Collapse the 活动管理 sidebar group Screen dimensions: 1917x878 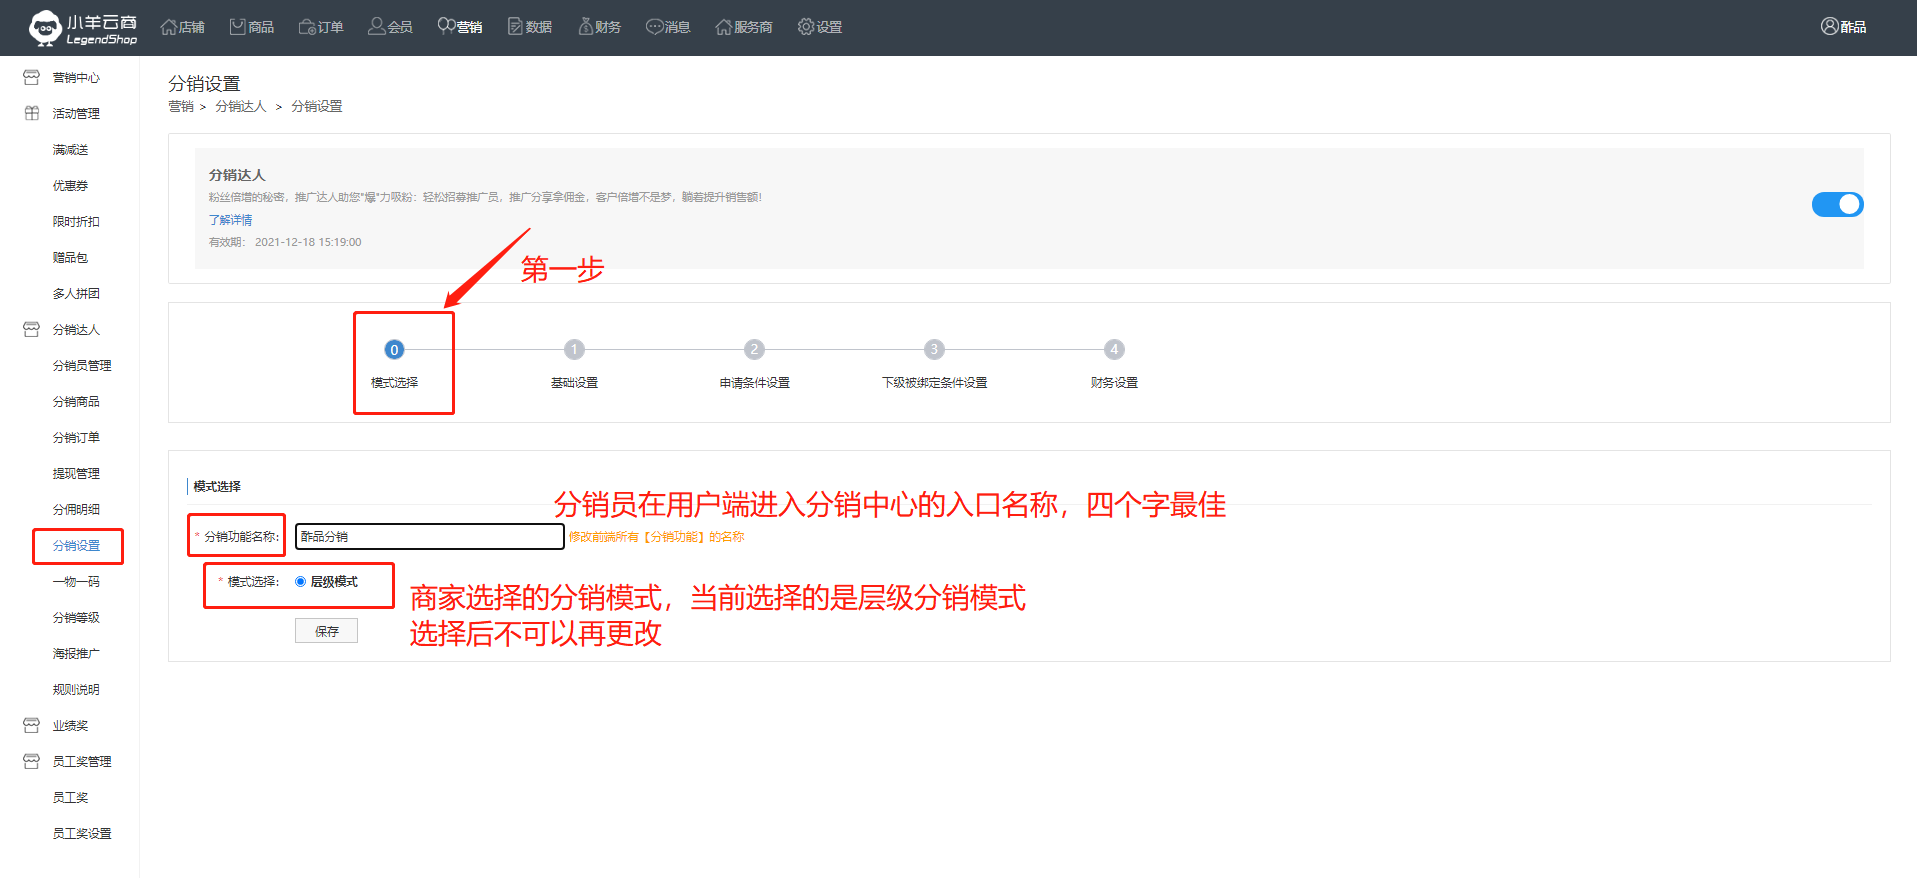(76, 114)
